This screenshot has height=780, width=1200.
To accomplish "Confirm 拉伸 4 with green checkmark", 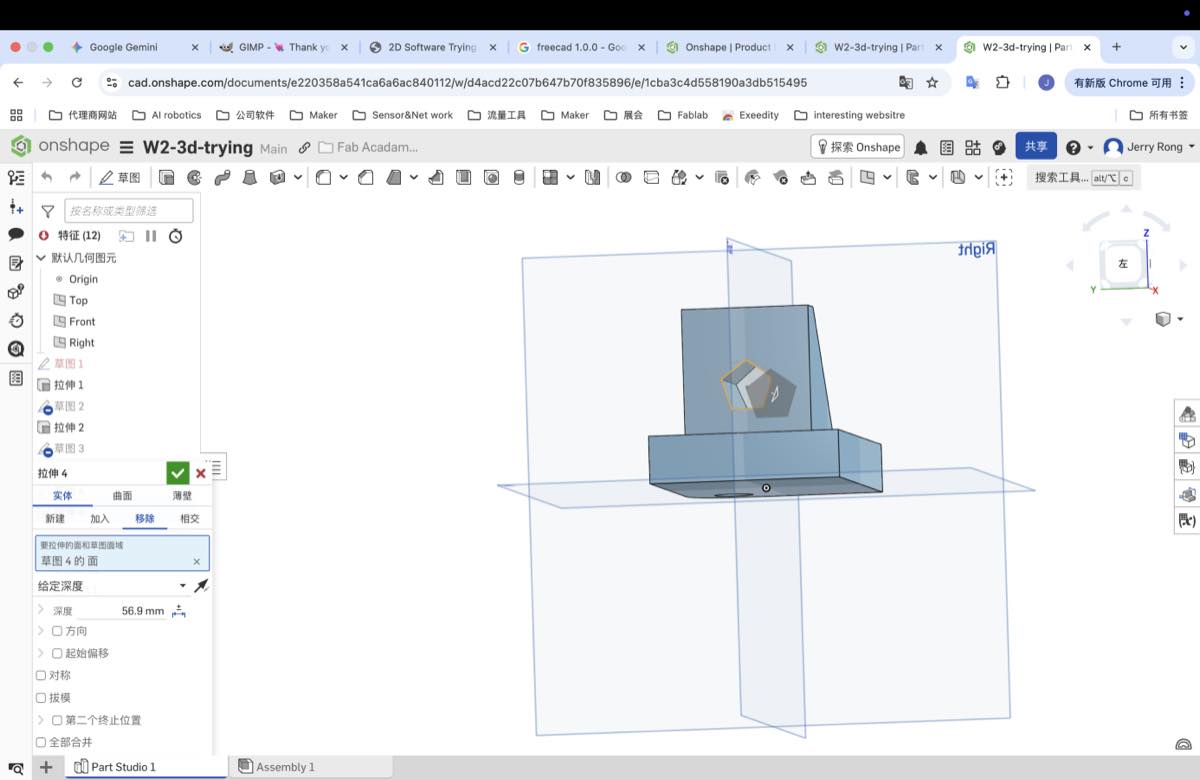I will coord(178,473).
